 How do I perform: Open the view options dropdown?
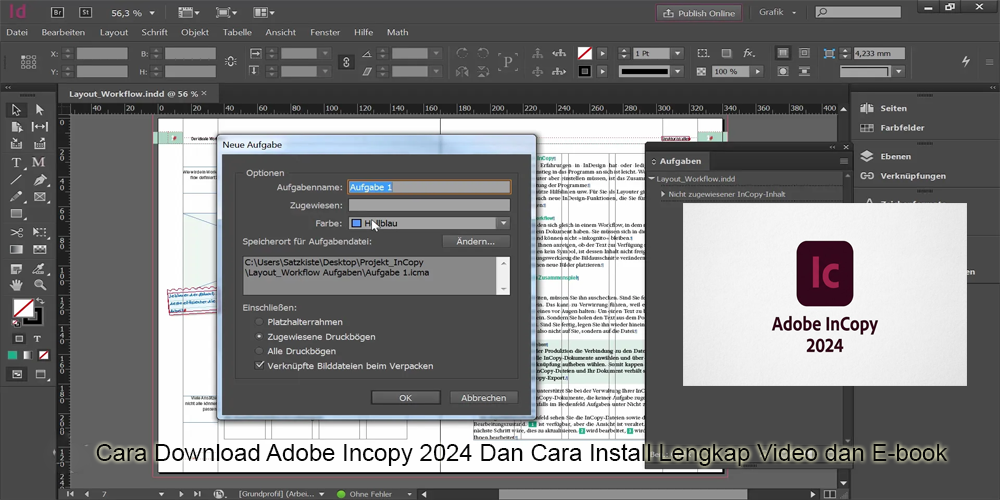(x=189, y=12)
